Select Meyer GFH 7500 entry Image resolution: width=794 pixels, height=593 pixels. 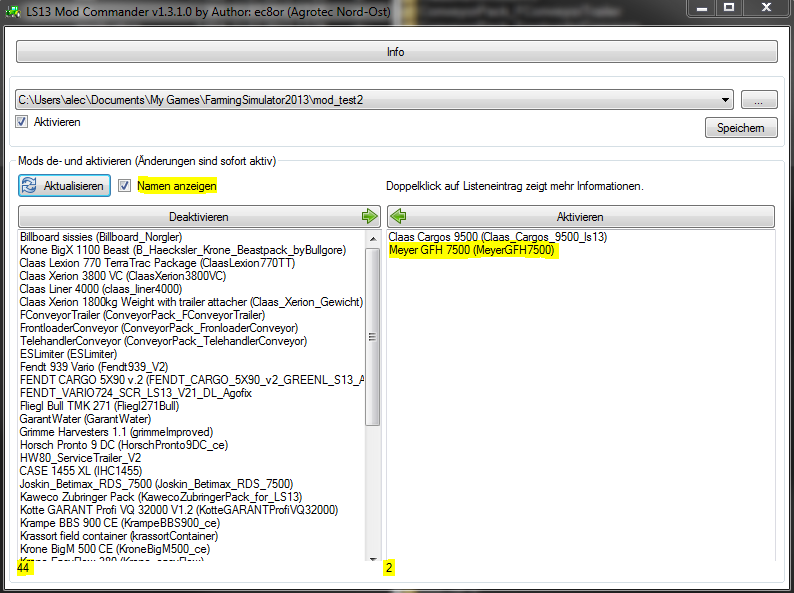click(472, 250)
